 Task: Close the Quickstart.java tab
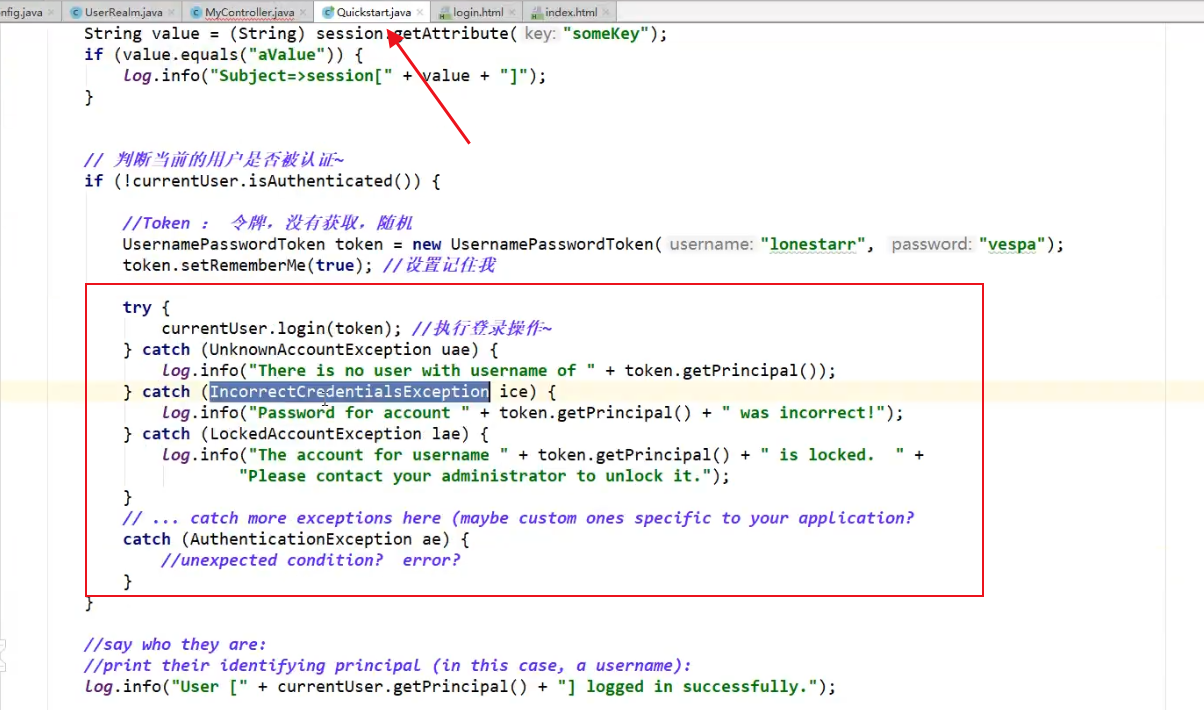tap(420, 12)
